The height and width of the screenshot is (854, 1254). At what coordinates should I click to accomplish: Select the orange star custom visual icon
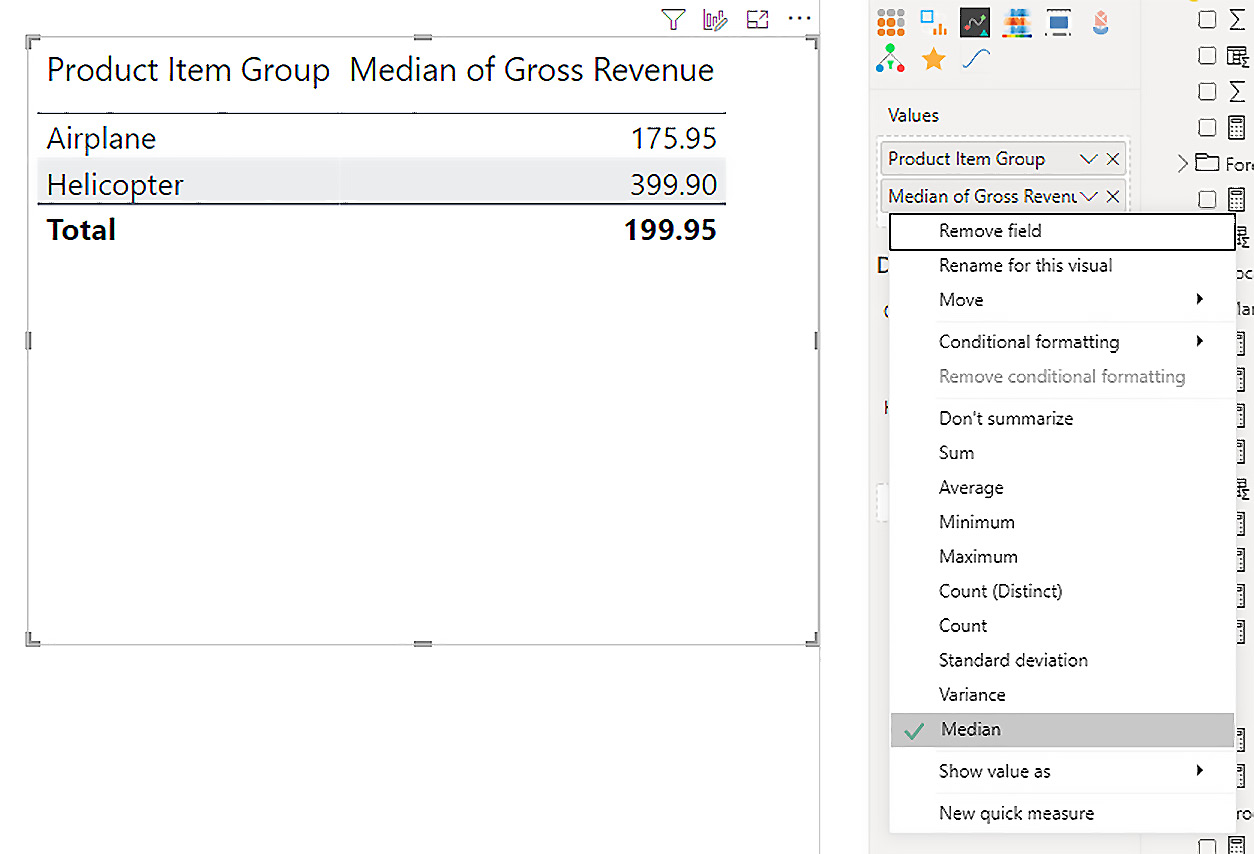[933, 60]
